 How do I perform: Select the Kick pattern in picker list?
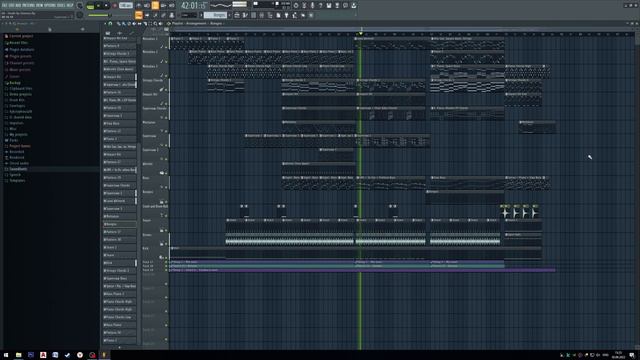point(119,263)
